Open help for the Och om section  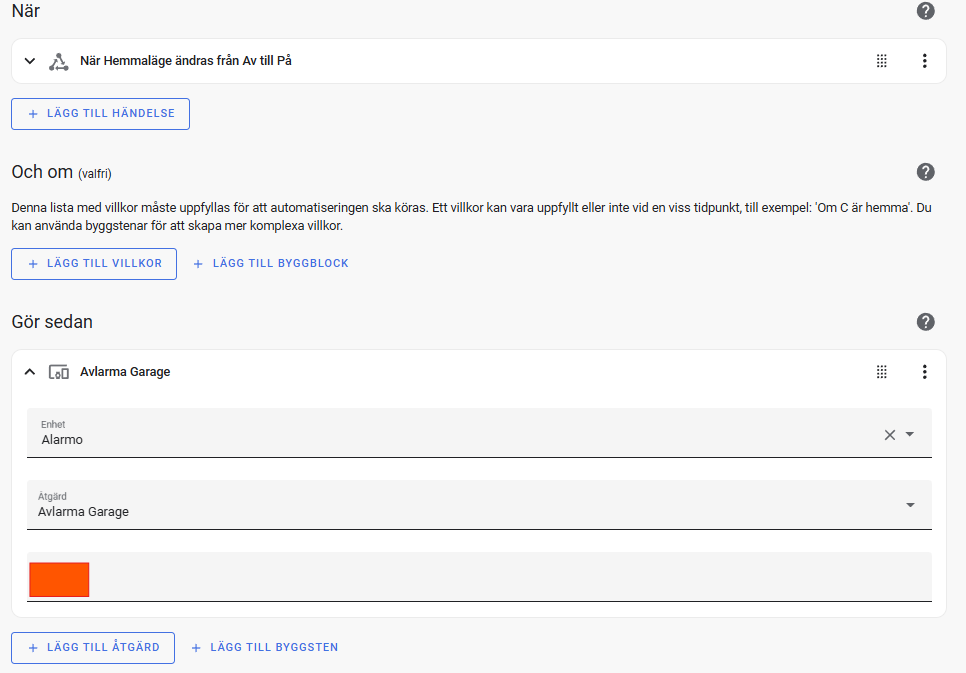925,172
